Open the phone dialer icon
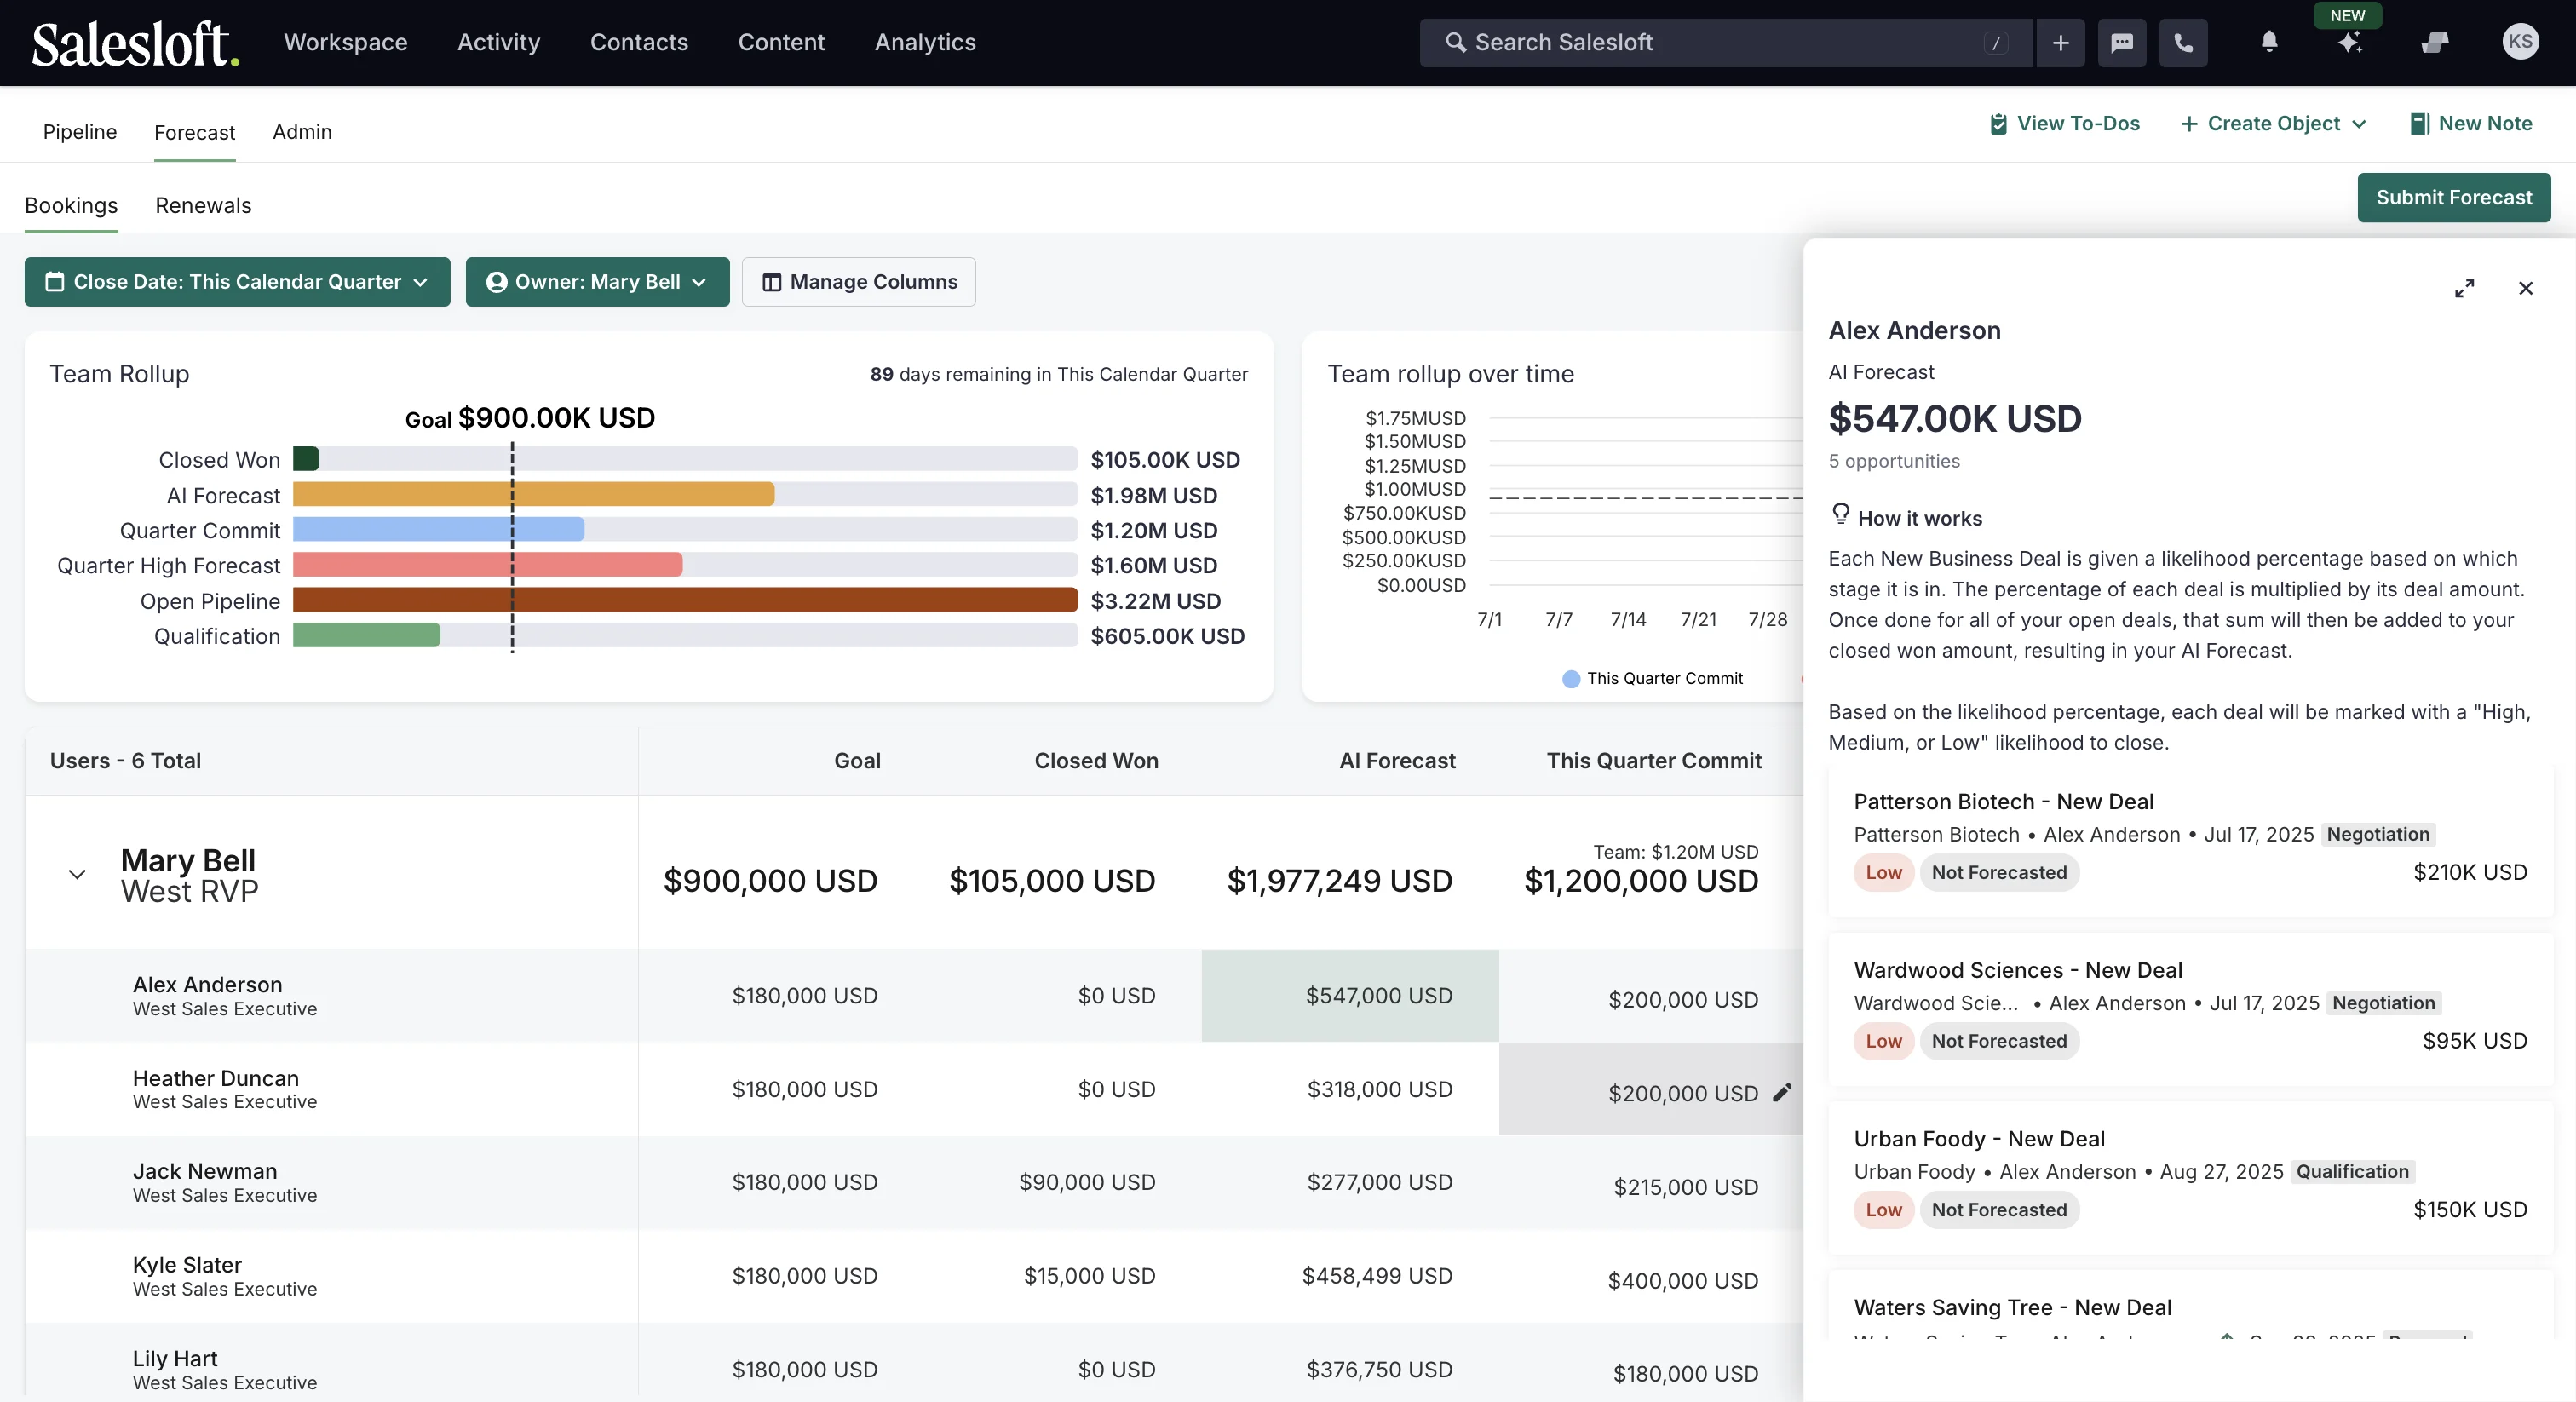 click(2182, 43)
